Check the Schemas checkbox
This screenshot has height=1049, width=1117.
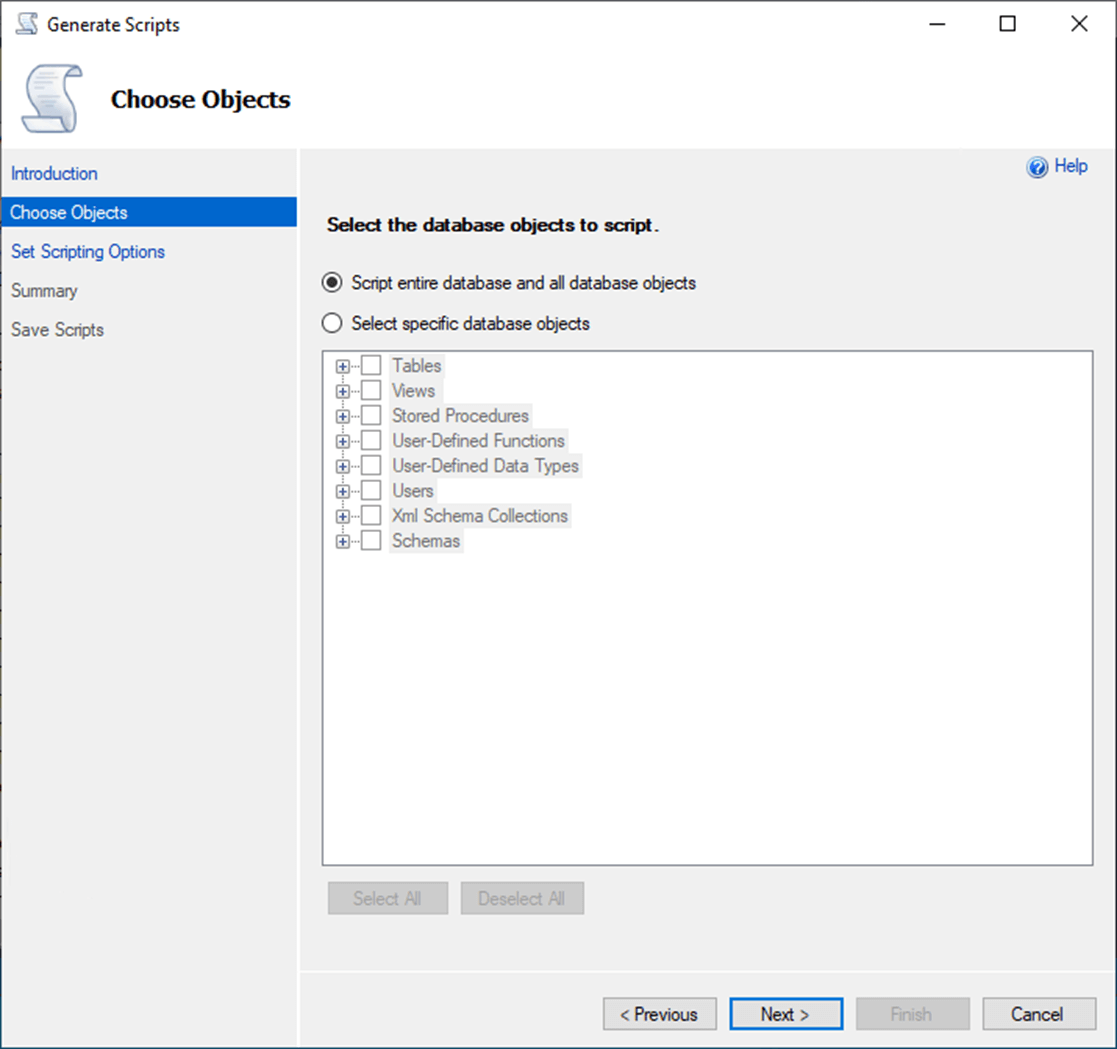371,541
